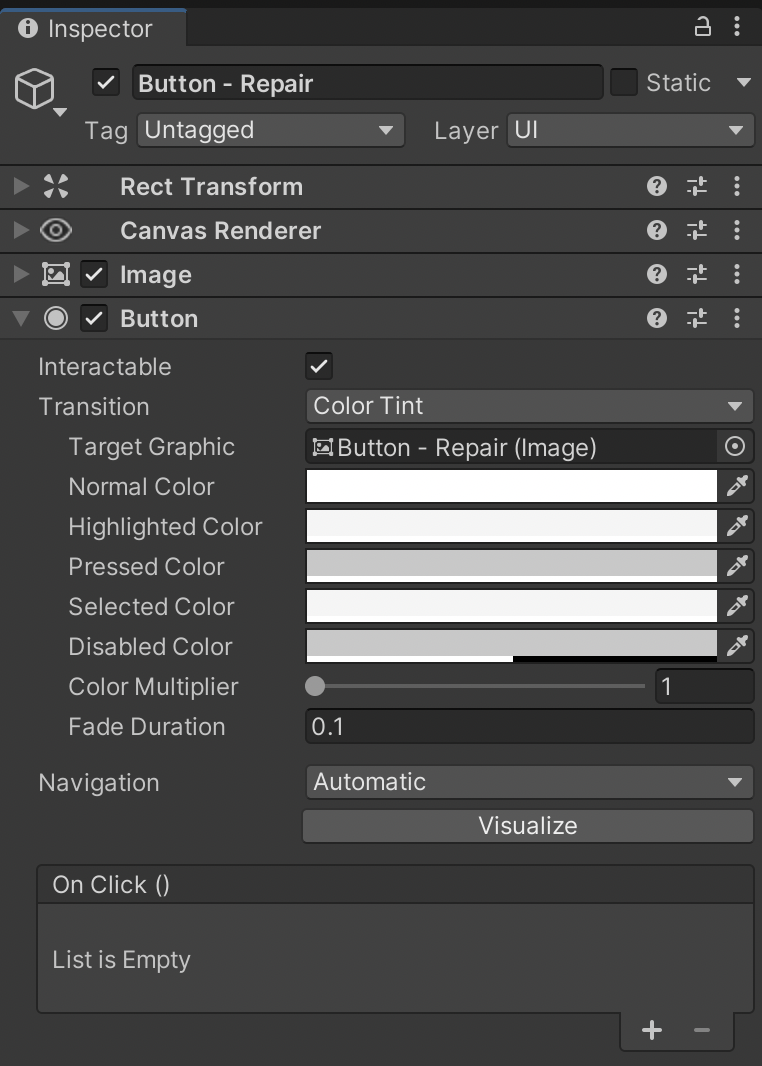Image resolution: width=762 pixels, height=1066 pixels.
Task: Click the Target Graphic object picker icon
Action: coord(735,447)
